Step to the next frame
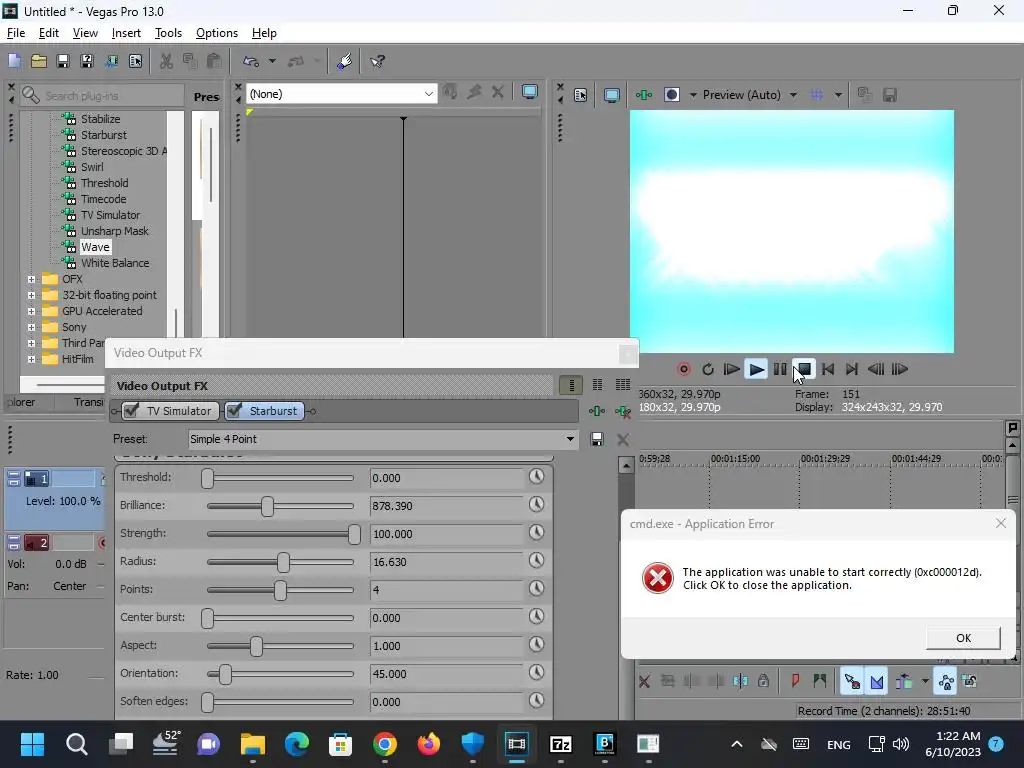The height and width of the screenshot is (768, 1024). [900, 369]
